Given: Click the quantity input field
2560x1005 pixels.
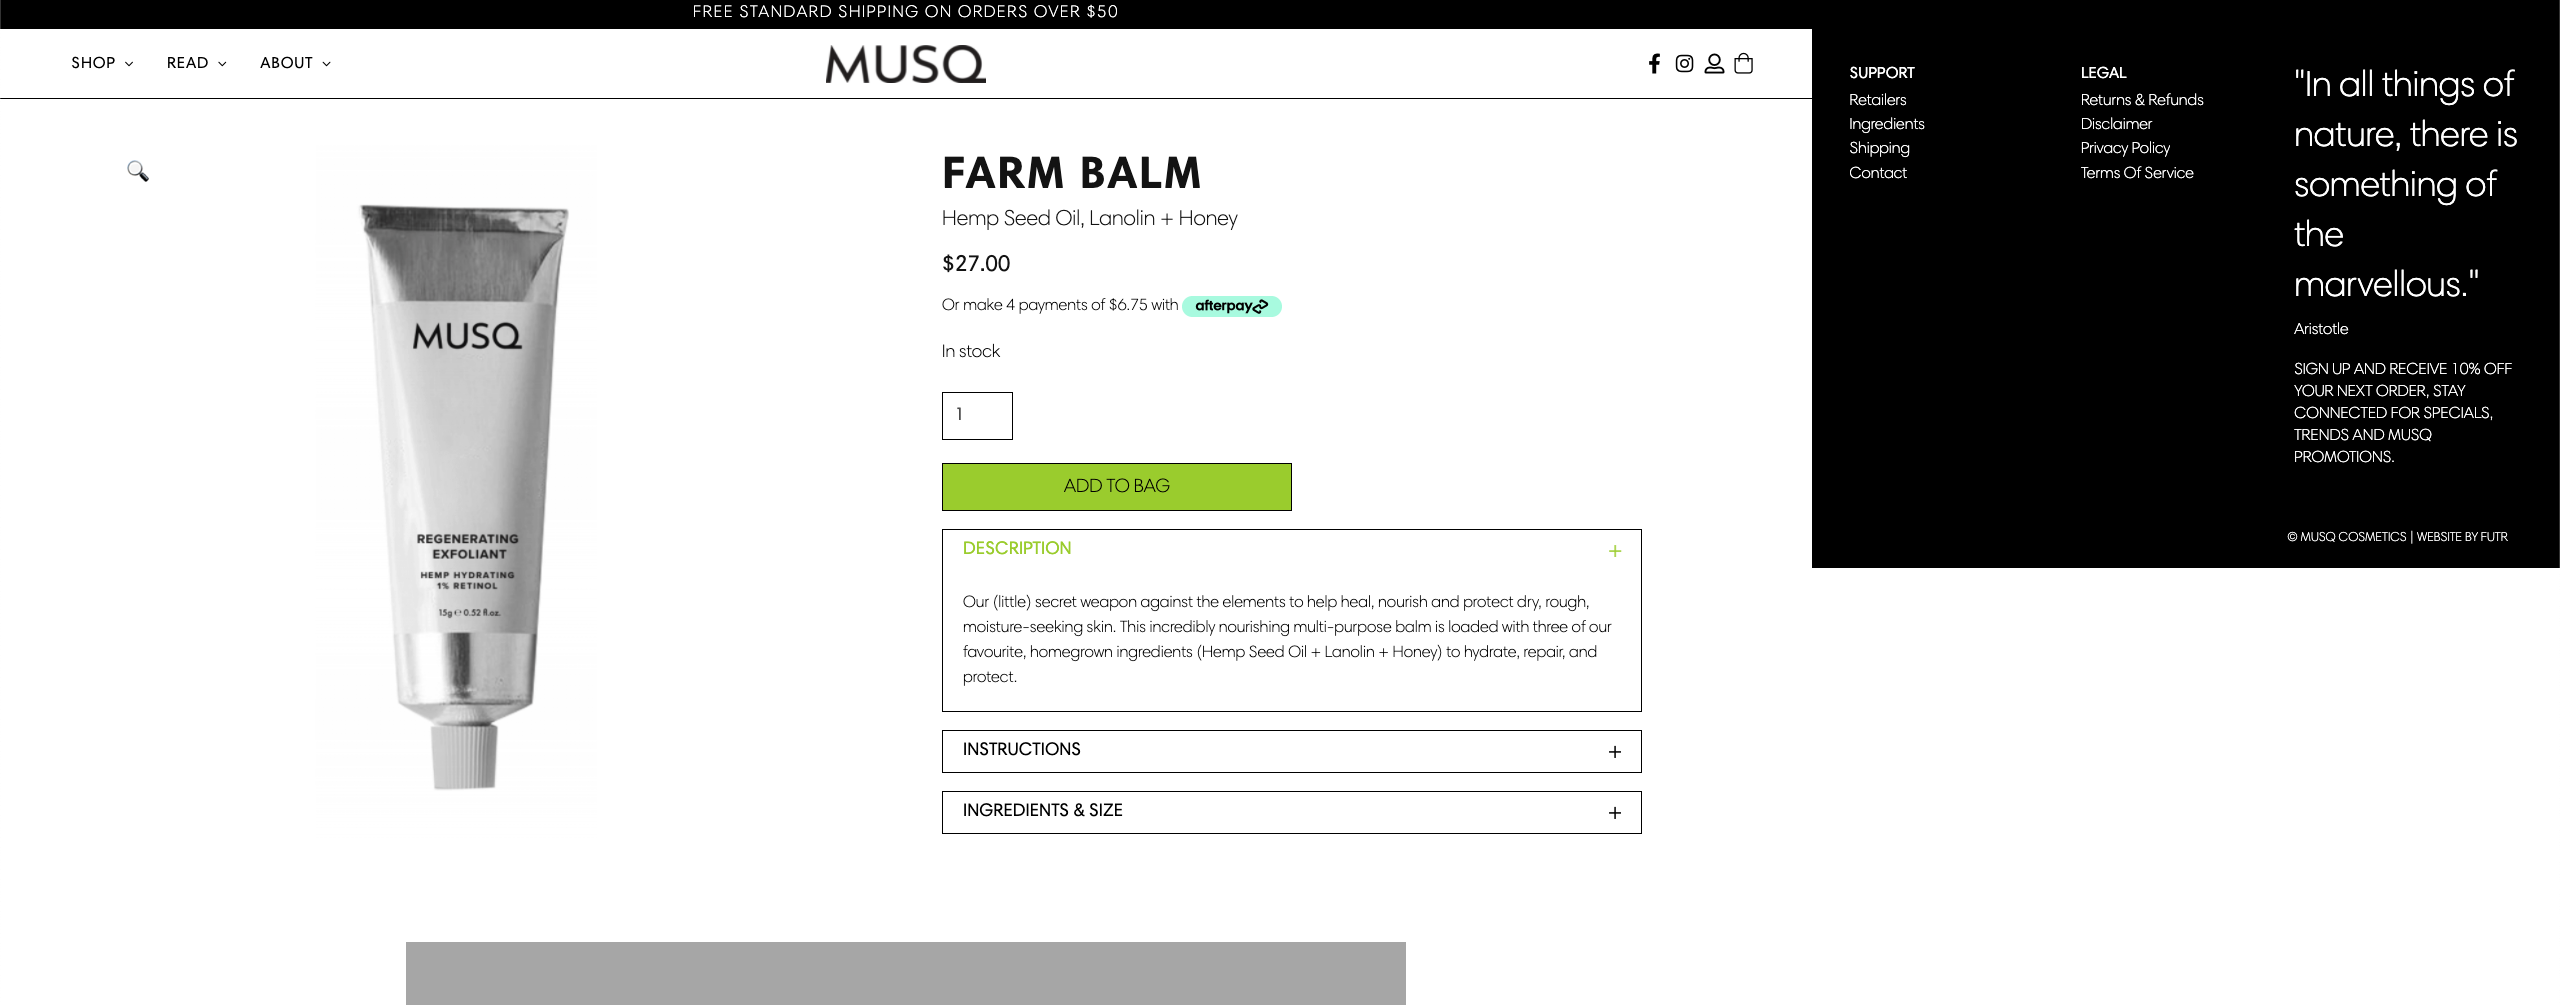Looking at the screenshot, I should click(977, 415).
